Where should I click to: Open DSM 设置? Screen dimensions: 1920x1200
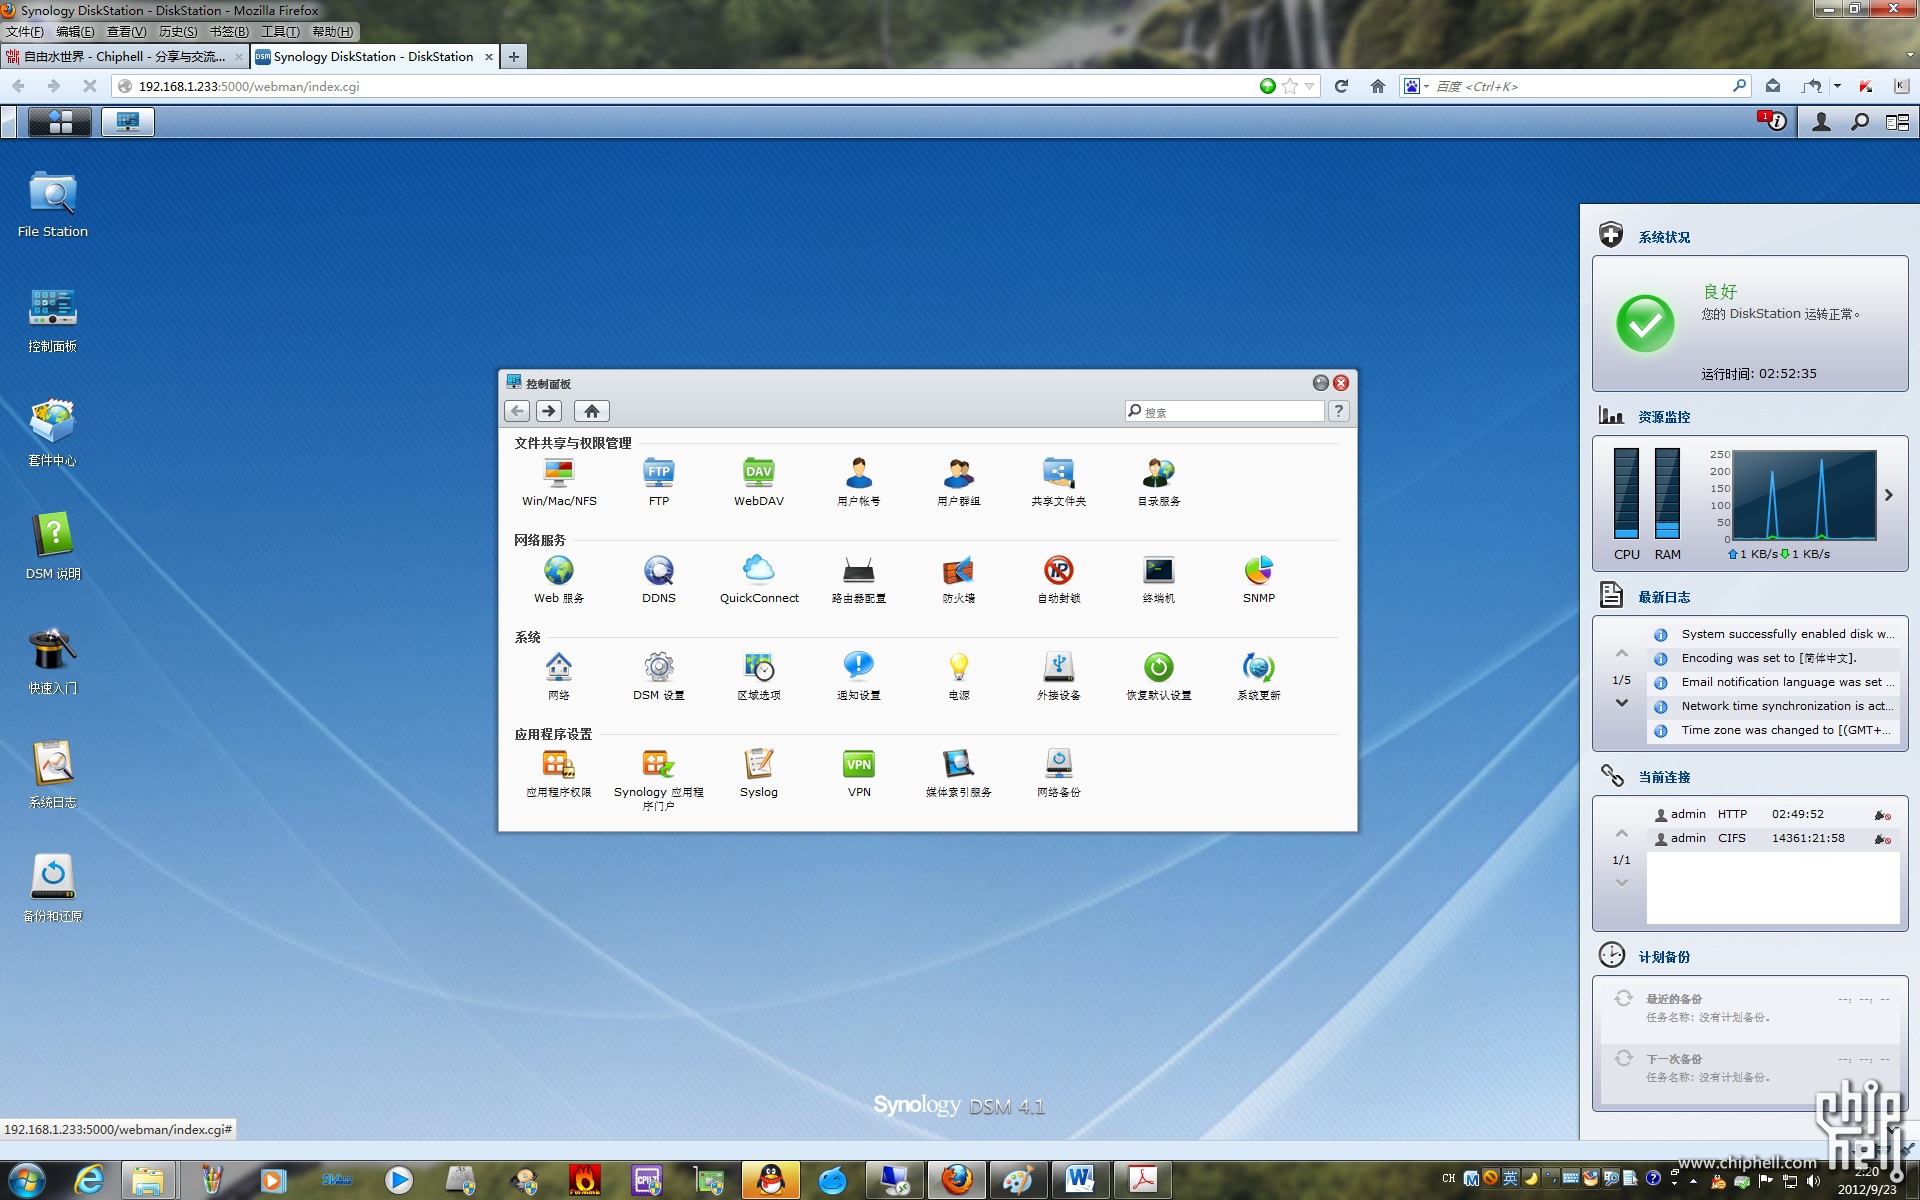[x=659, y=676]
